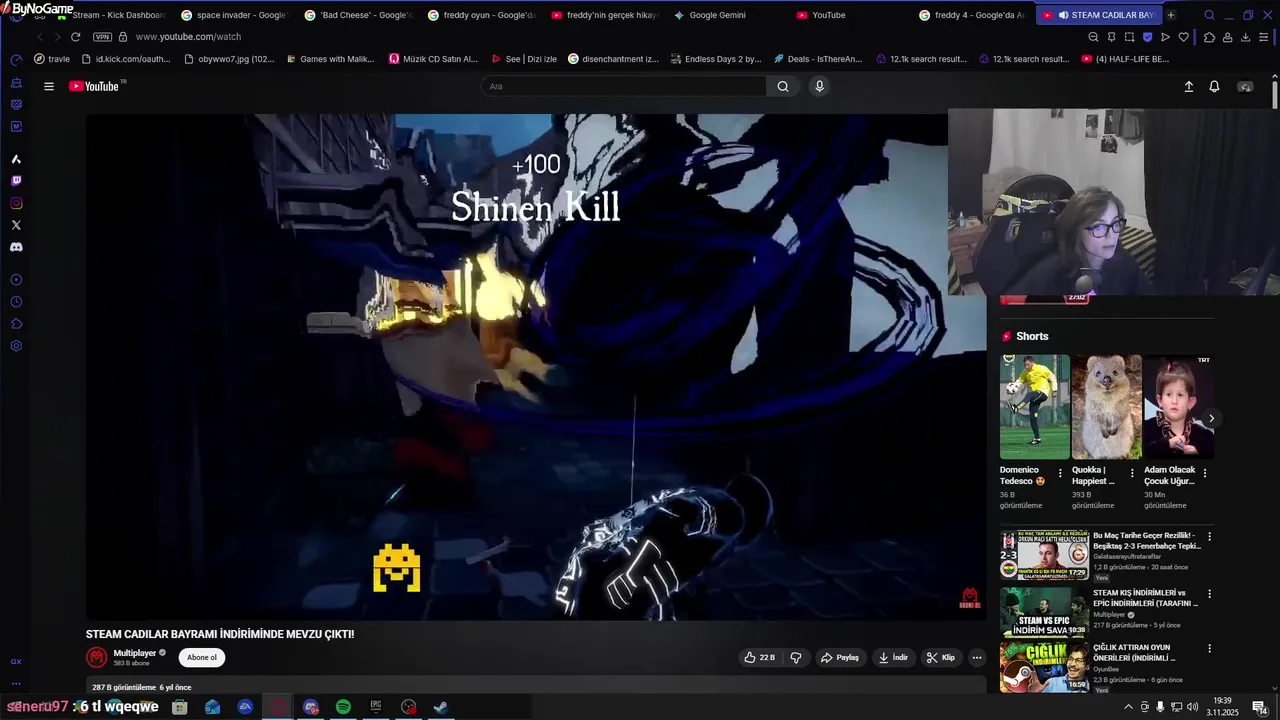Open the sidebar settings gear icon
Screen dimensions: 1280x720
pyautogui.click(x=16, y=346)
